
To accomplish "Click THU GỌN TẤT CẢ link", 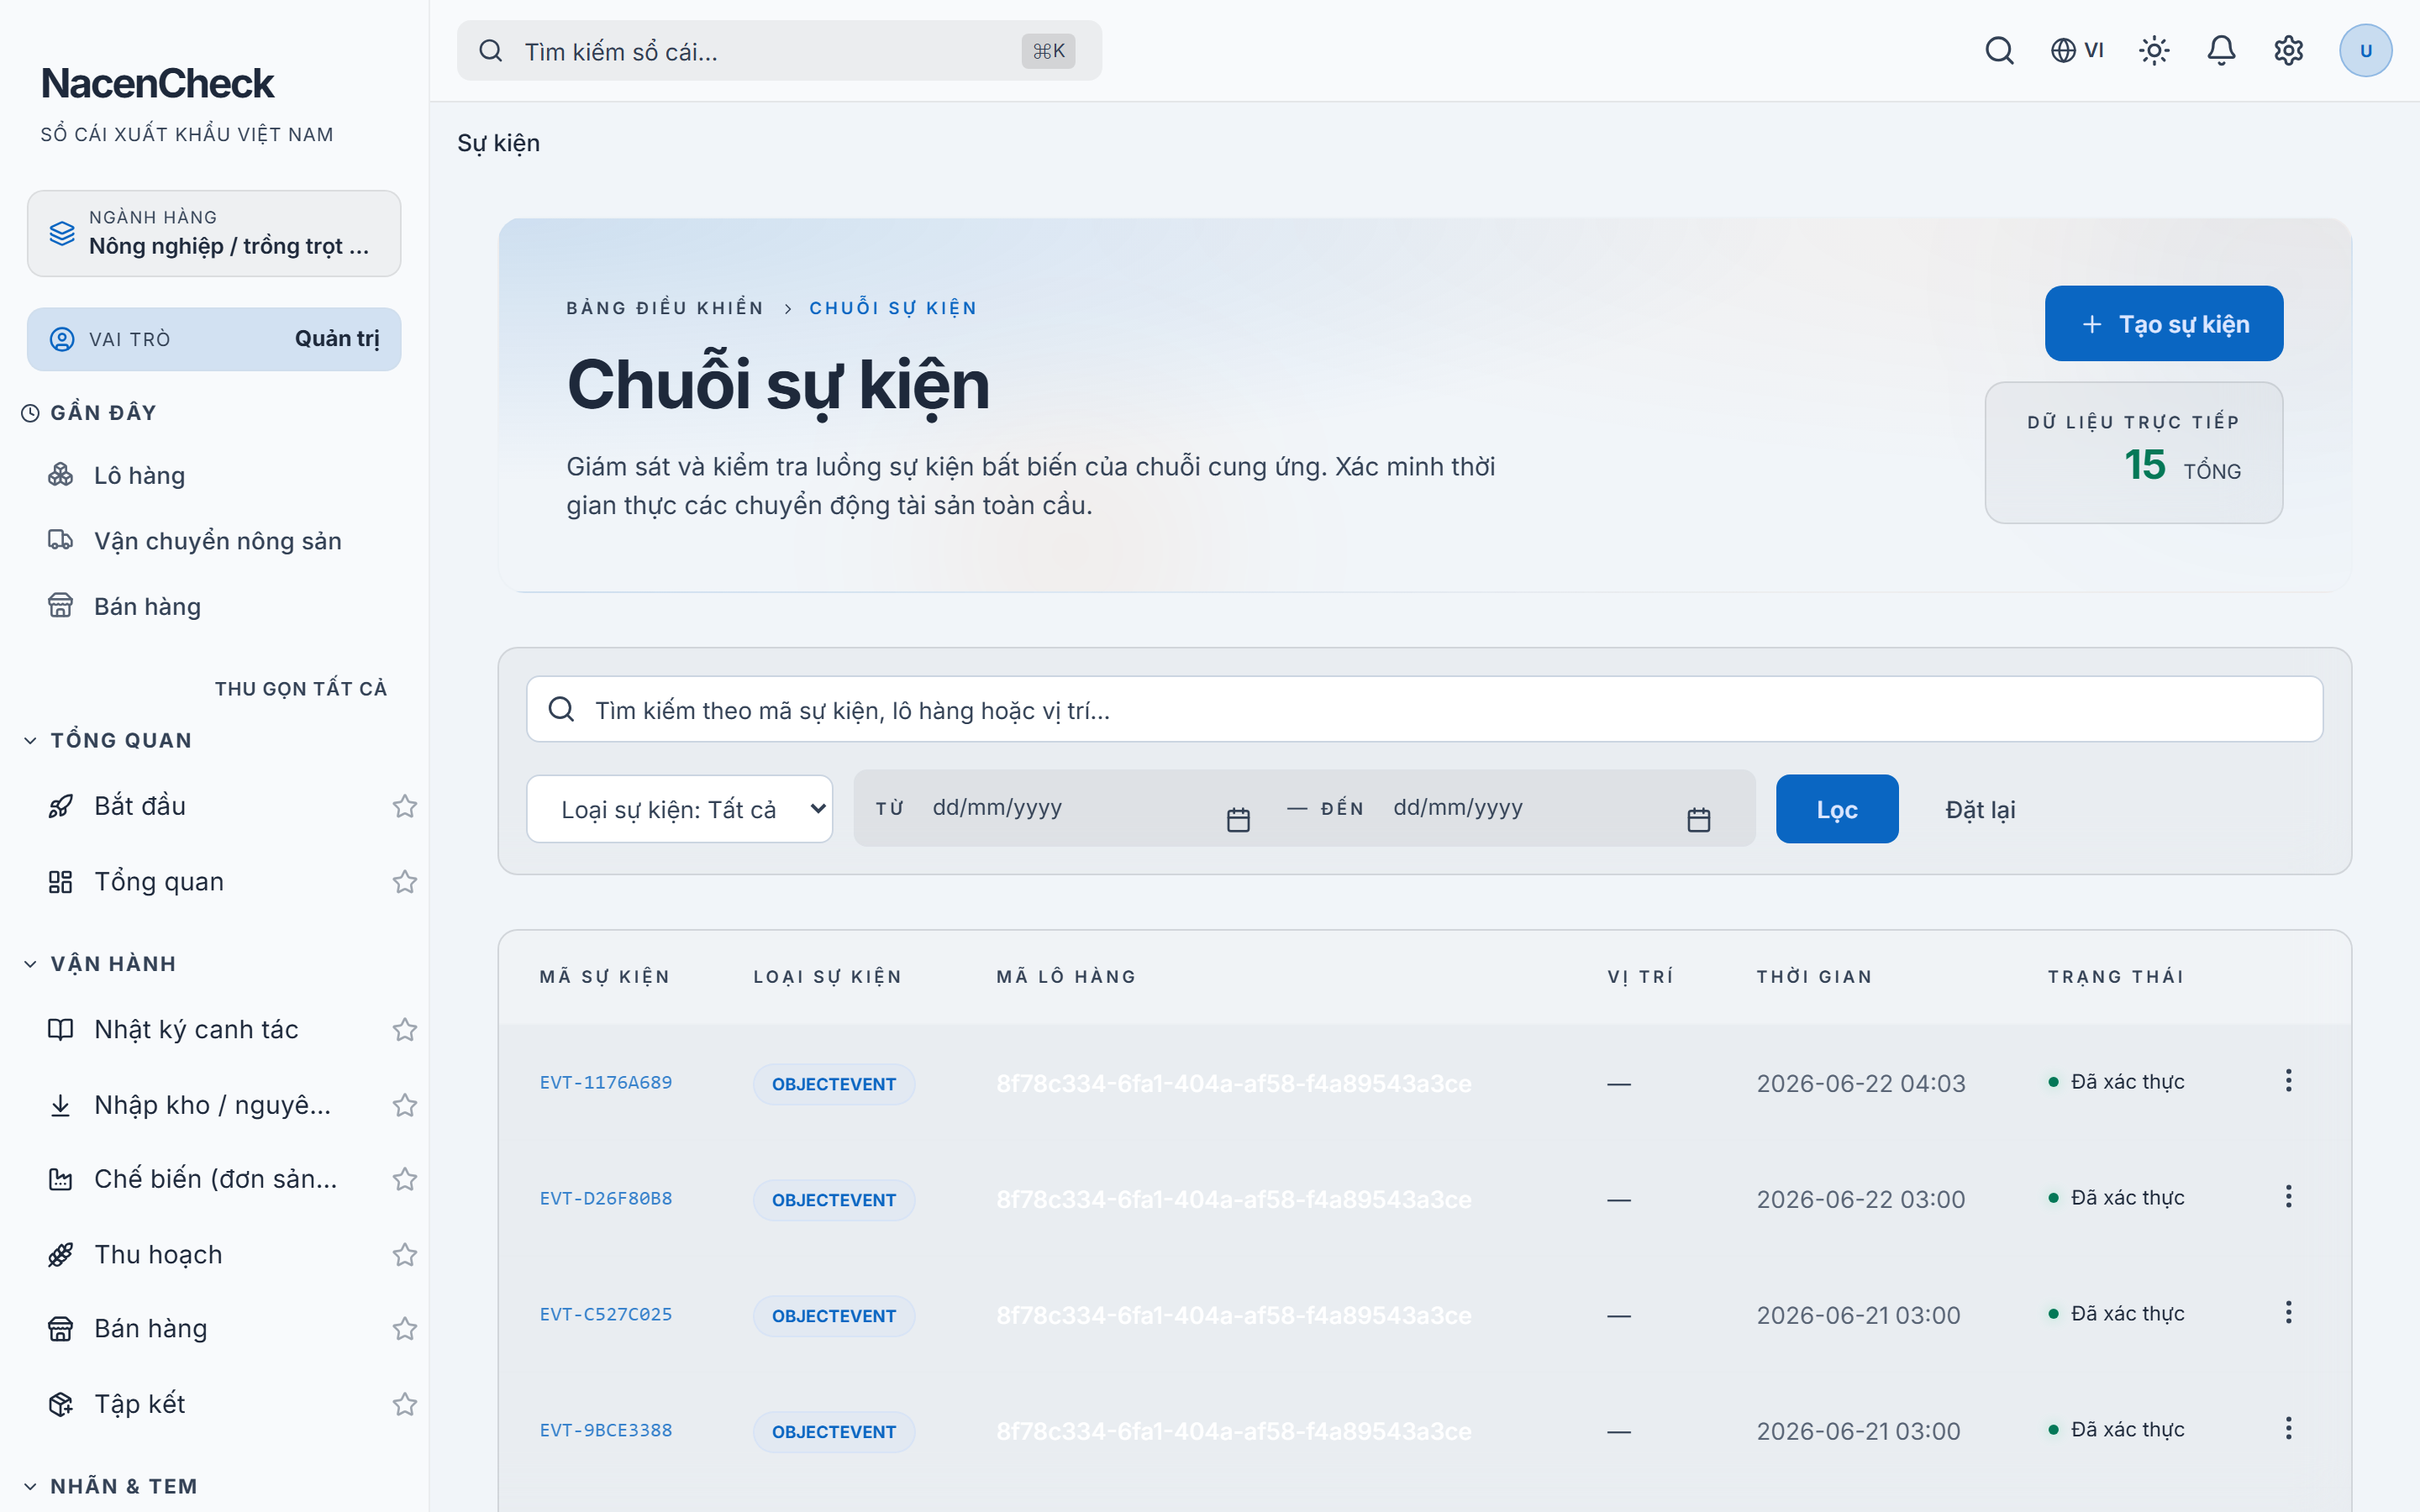I will [301, 688].
